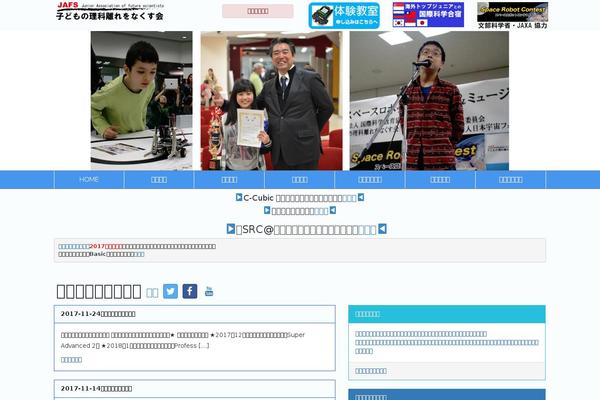Go to the HOME navigation item

tap(89, 180)
